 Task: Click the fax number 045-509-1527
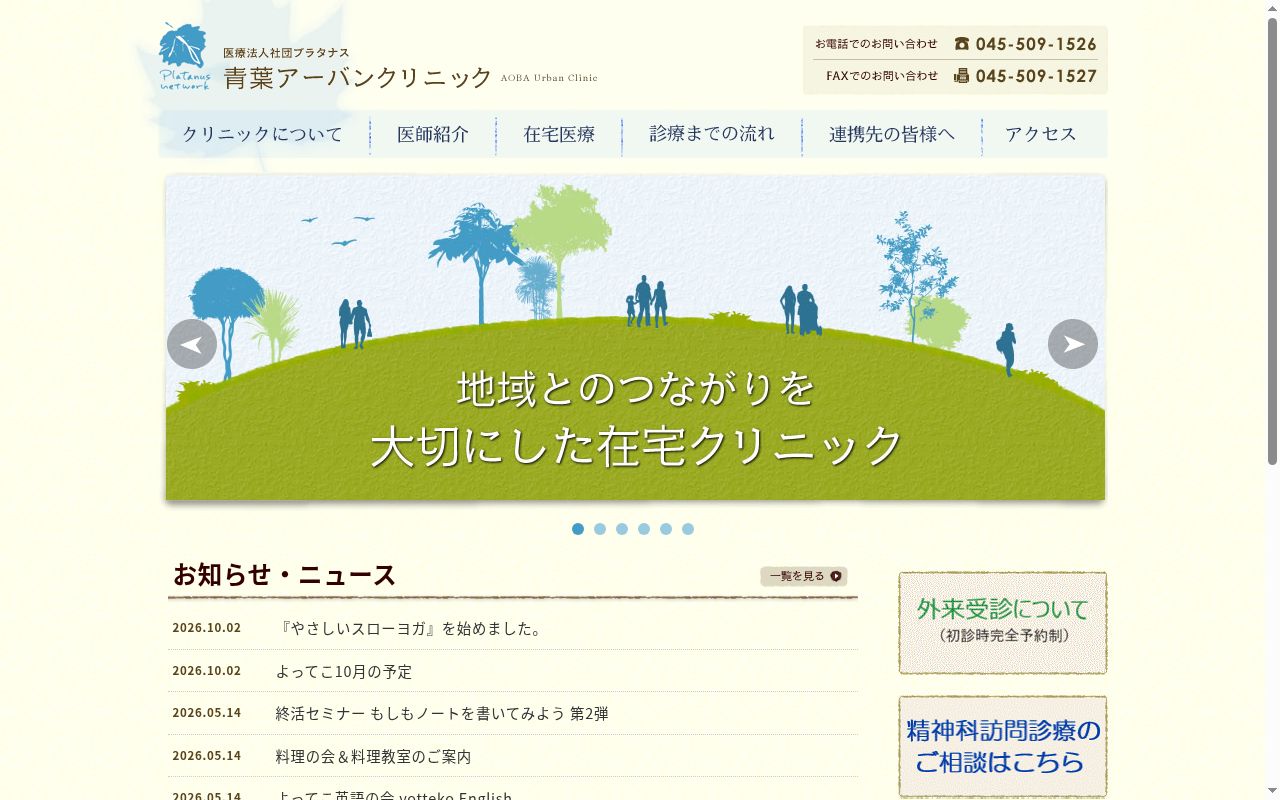(1036, 76)
